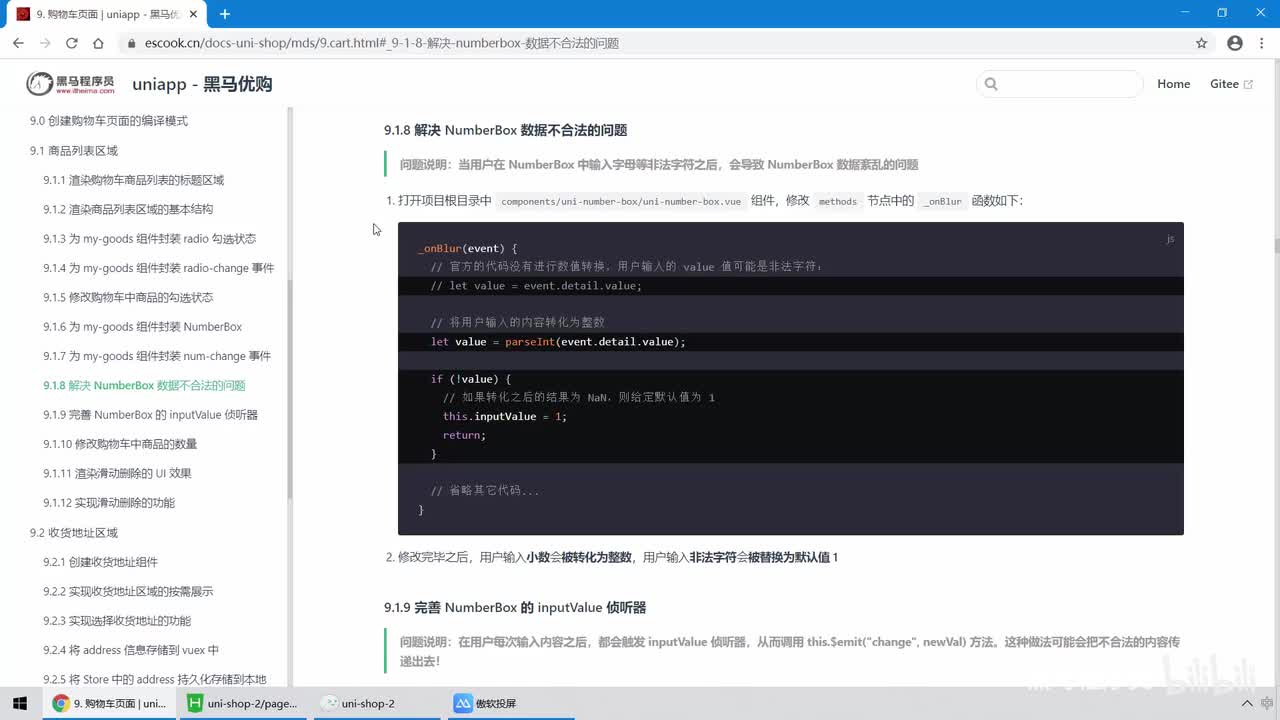Image resolution: width=1280 pixels, height=720 pixels.
Task: Click the 9.1.8 解决 NumberBox heading
Action: tap(505, 130)
